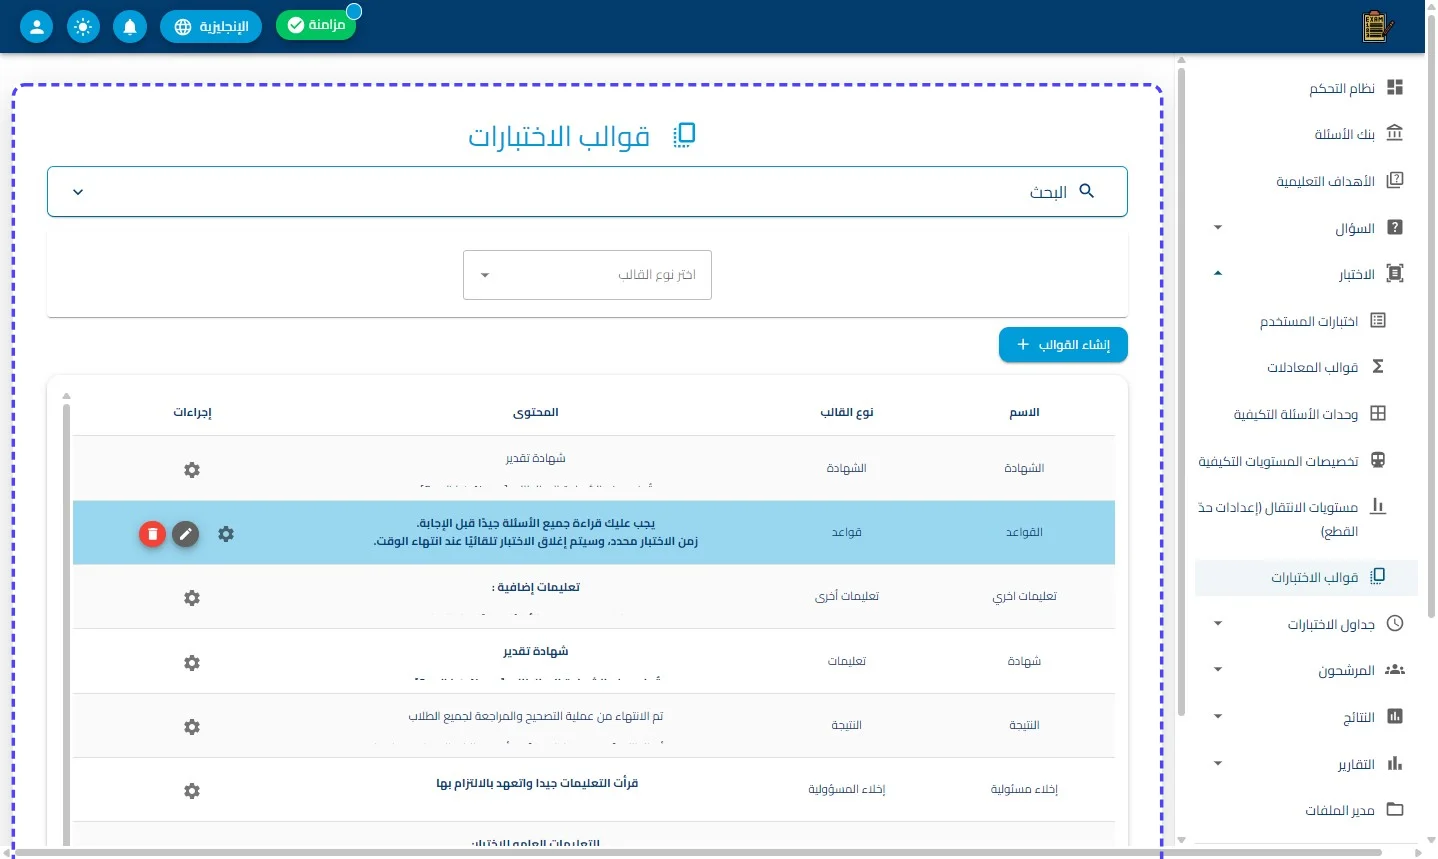
Task: Open the user profile icon
Action: [x=37, y=27]
